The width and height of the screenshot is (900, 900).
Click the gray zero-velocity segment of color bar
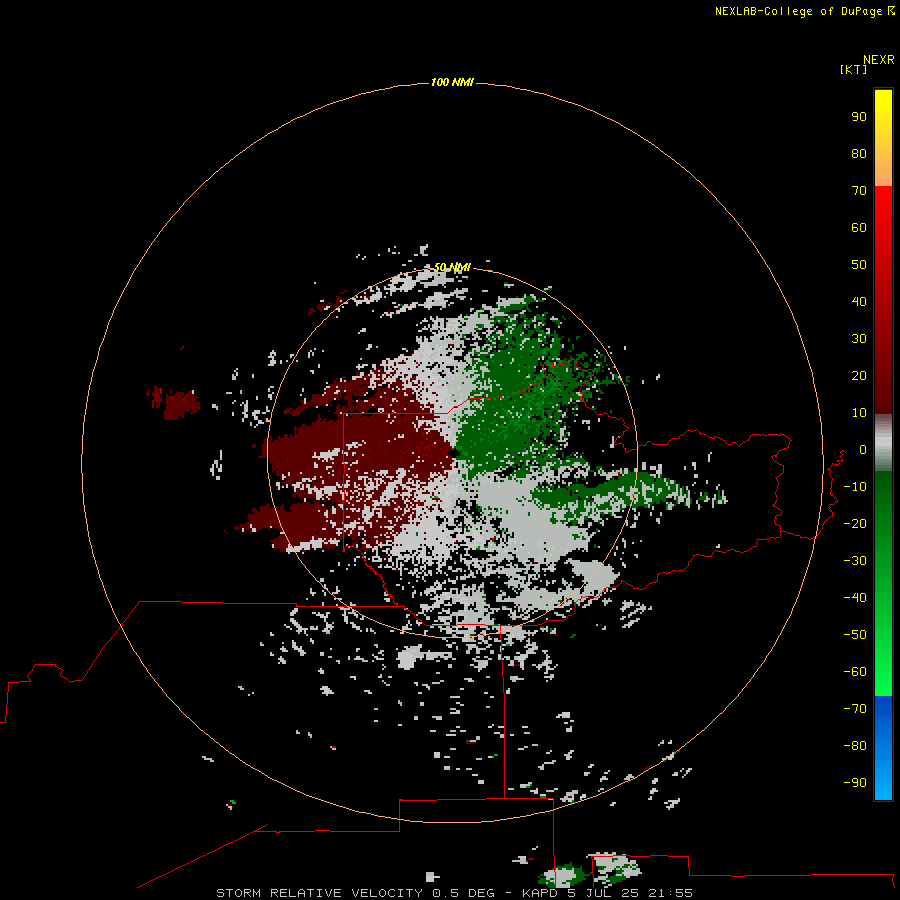coord(883,443)
